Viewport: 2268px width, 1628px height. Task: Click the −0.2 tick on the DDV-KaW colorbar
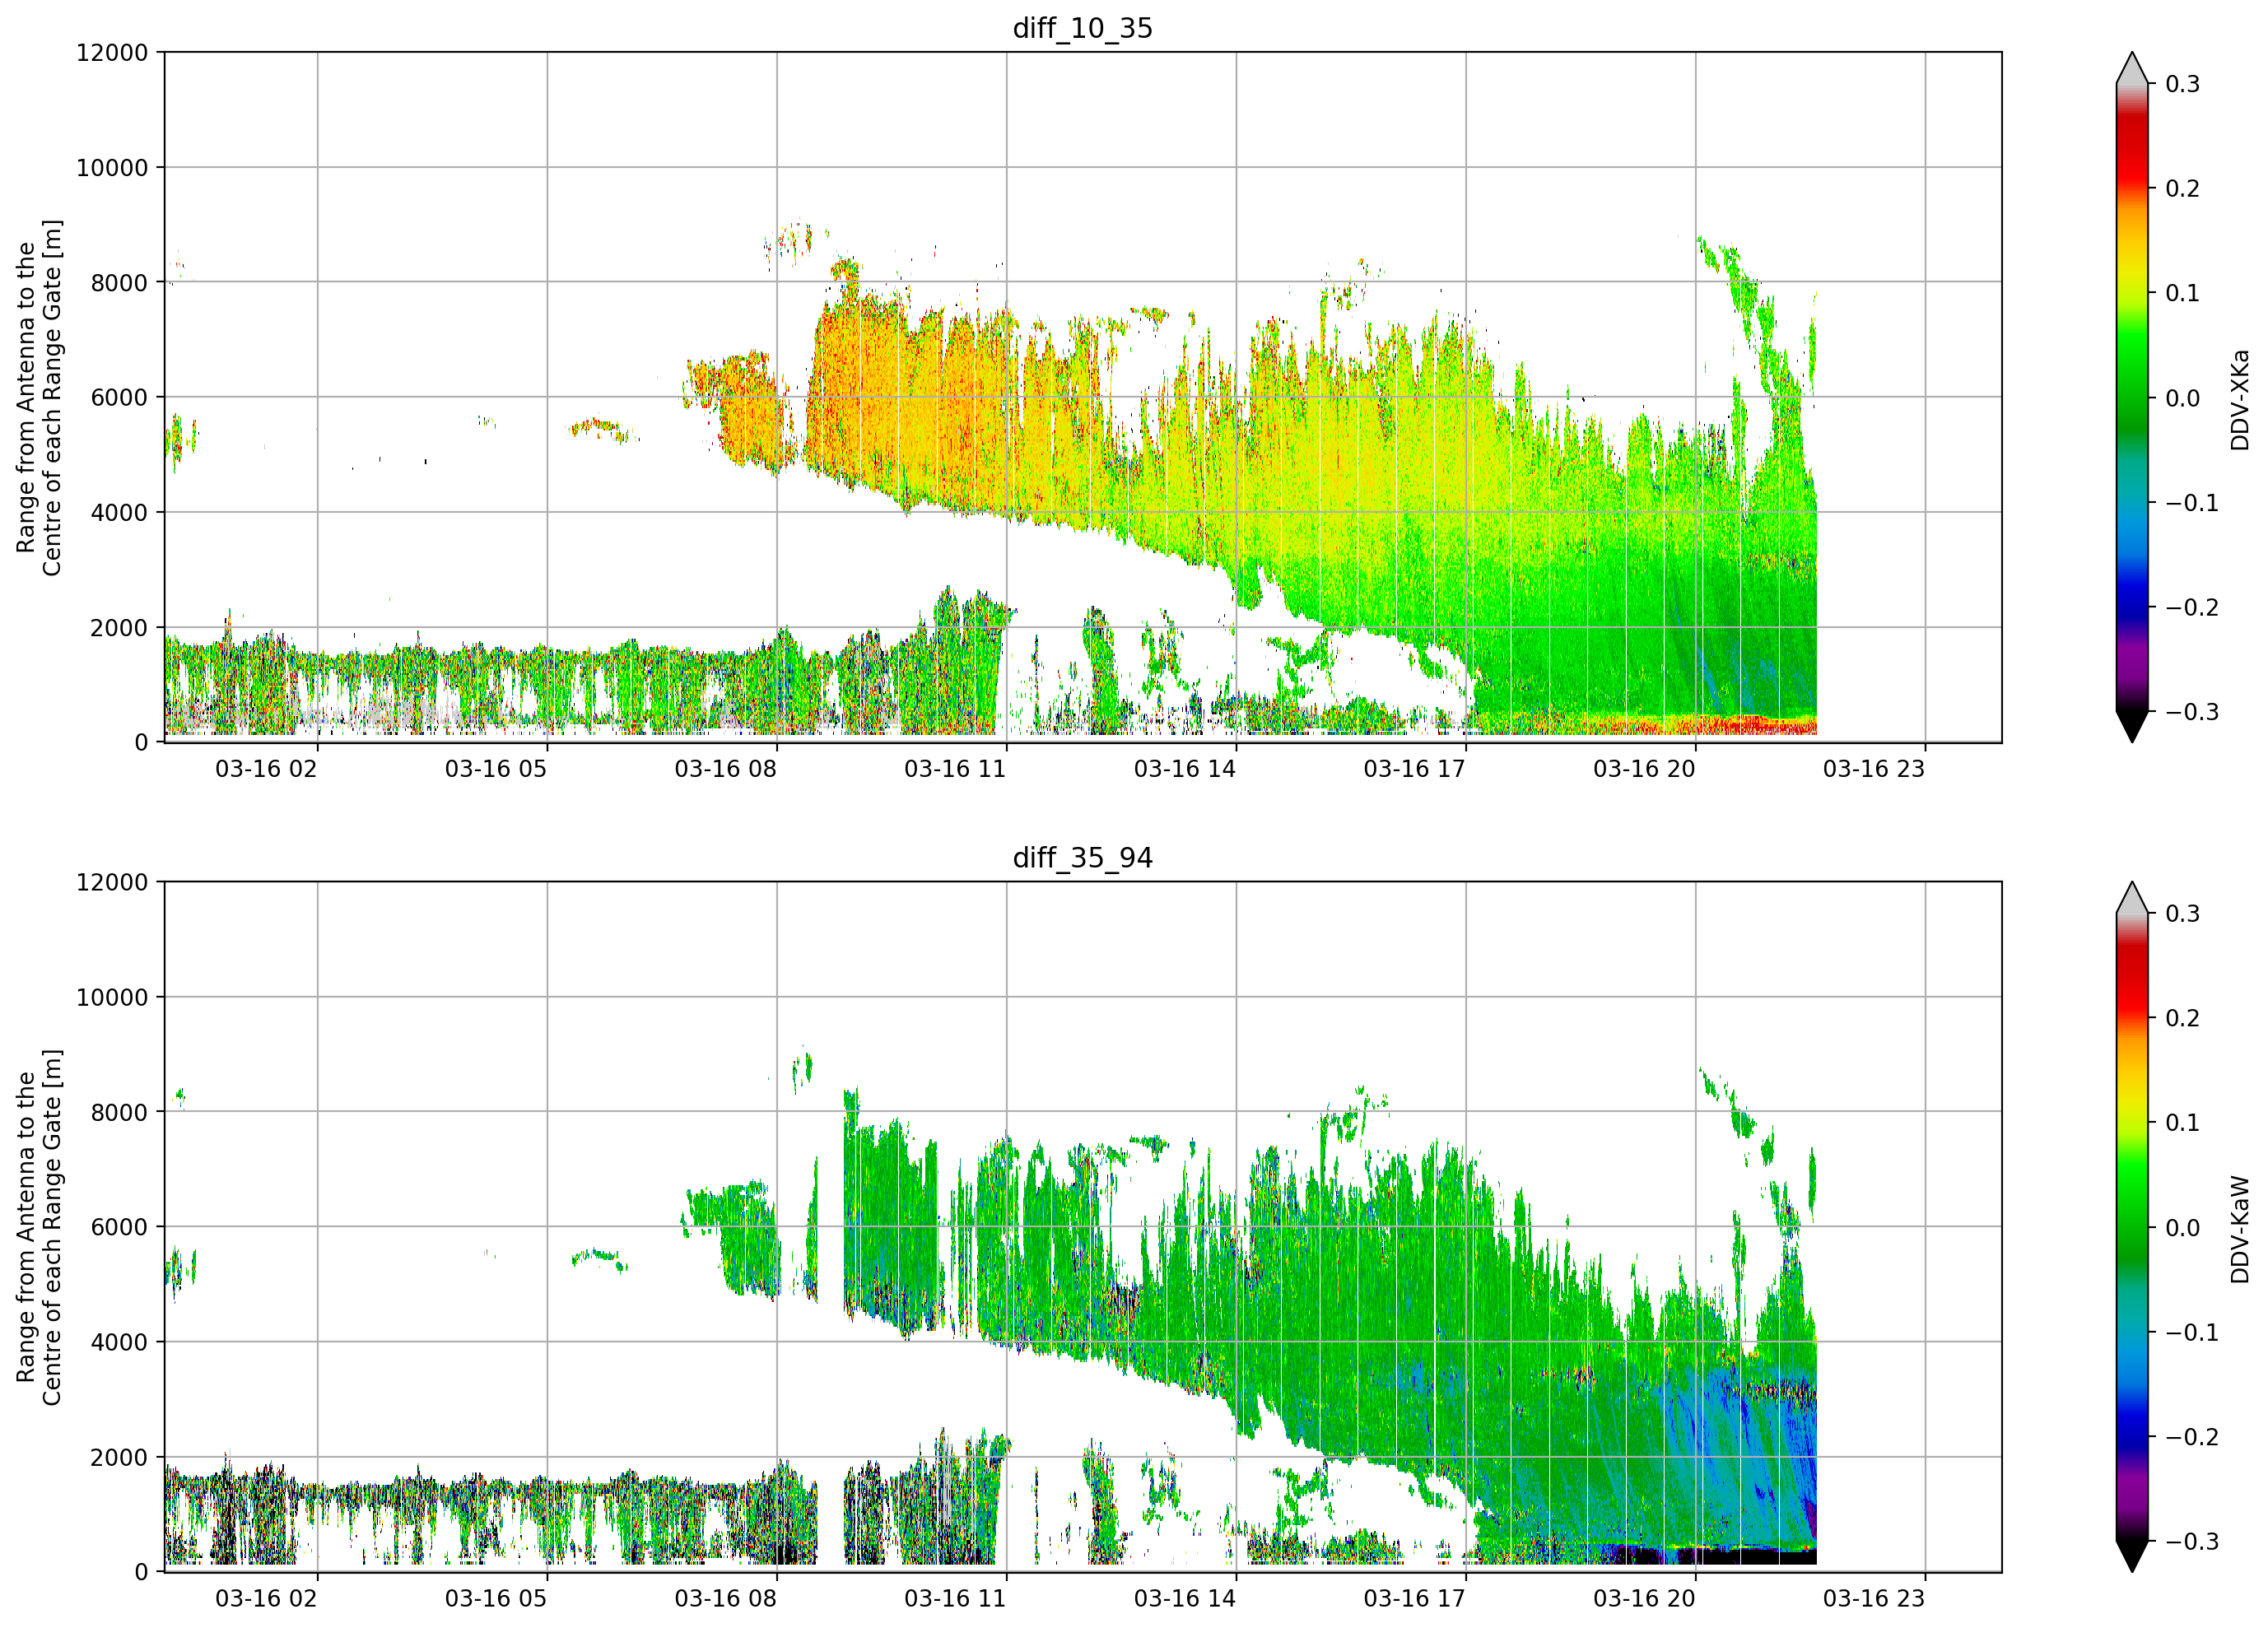2192,1437
